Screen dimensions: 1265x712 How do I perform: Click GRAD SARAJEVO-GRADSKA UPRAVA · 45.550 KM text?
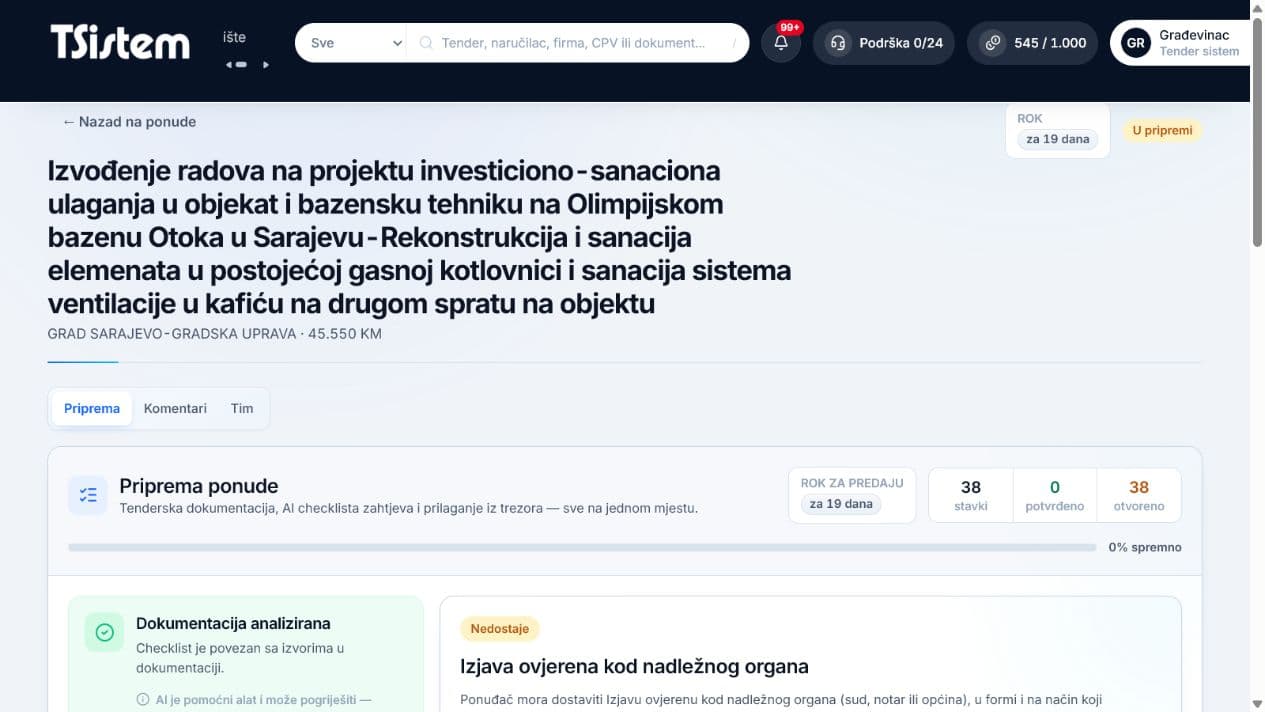pyautogui.click(x=214, y=333)
